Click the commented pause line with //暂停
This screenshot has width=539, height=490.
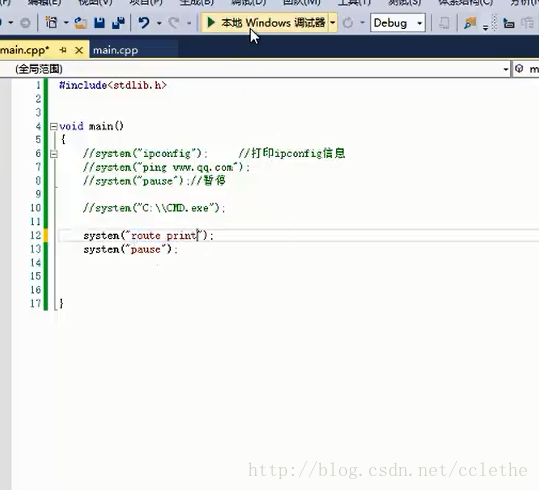pos(154,181)
